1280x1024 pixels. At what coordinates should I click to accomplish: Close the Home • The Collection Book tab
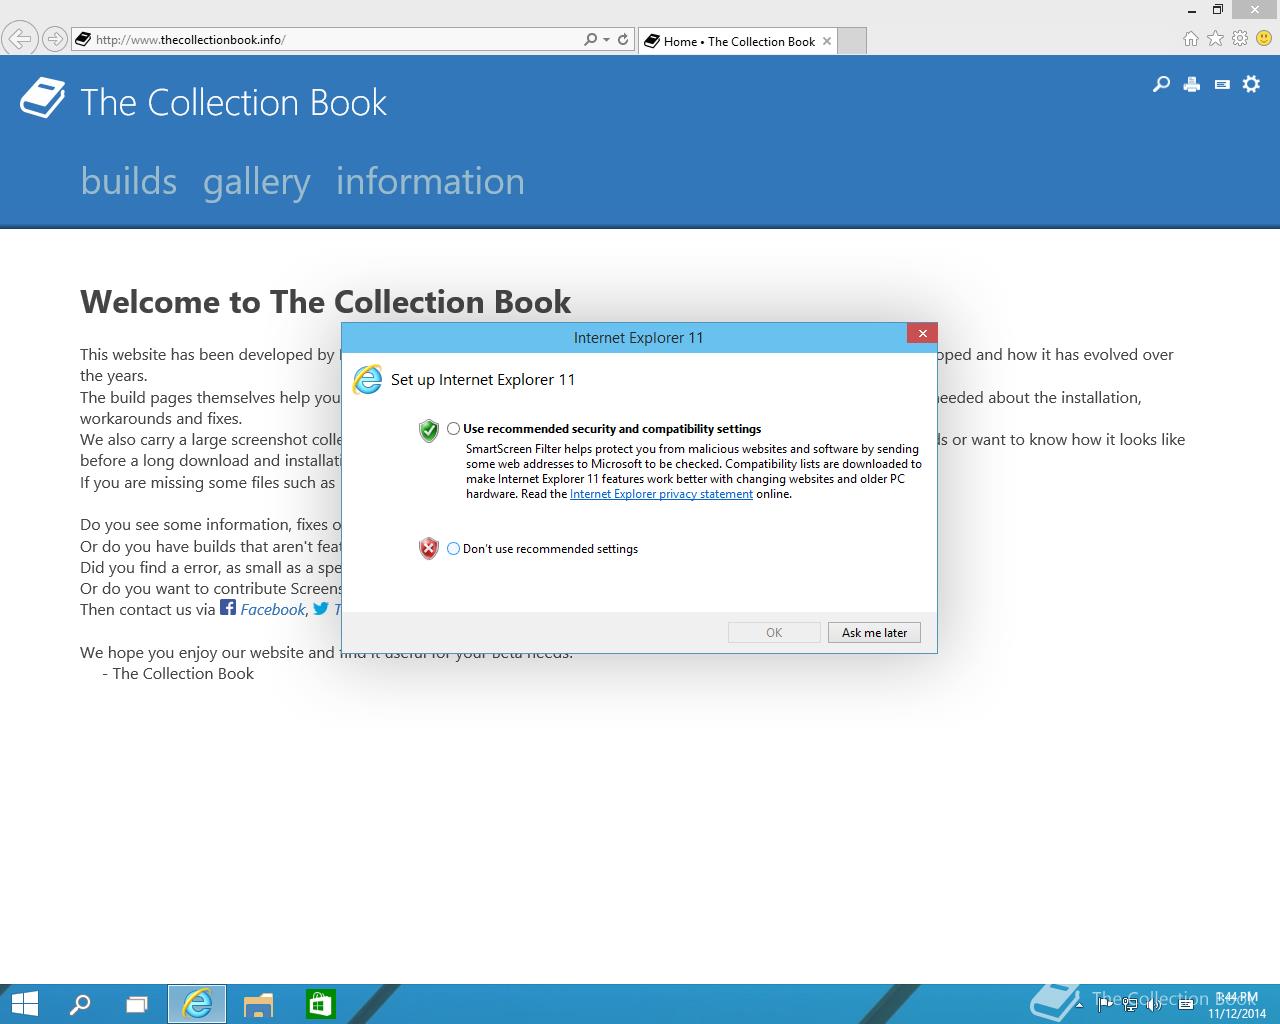click(827, 41)
